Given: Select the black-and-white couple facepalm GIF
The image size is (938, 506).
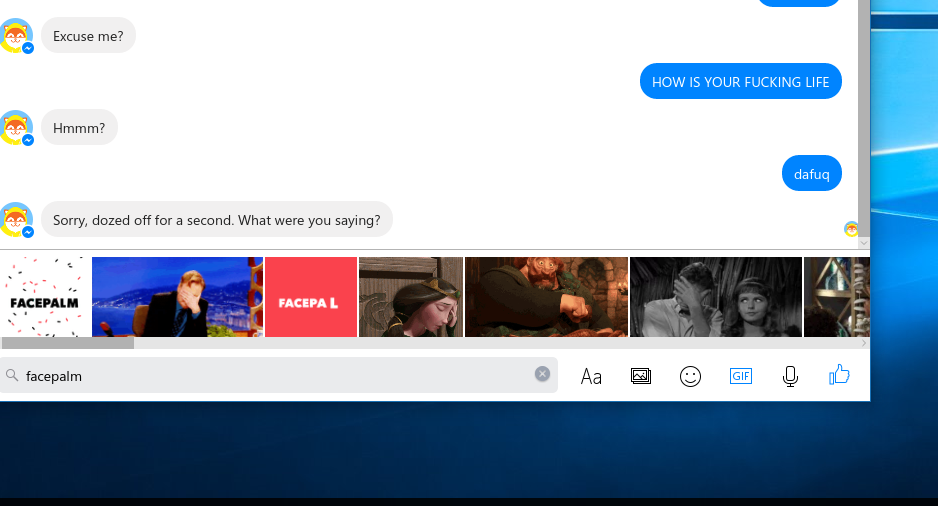Looking at the screenshot, I should [x=716, y=297].
